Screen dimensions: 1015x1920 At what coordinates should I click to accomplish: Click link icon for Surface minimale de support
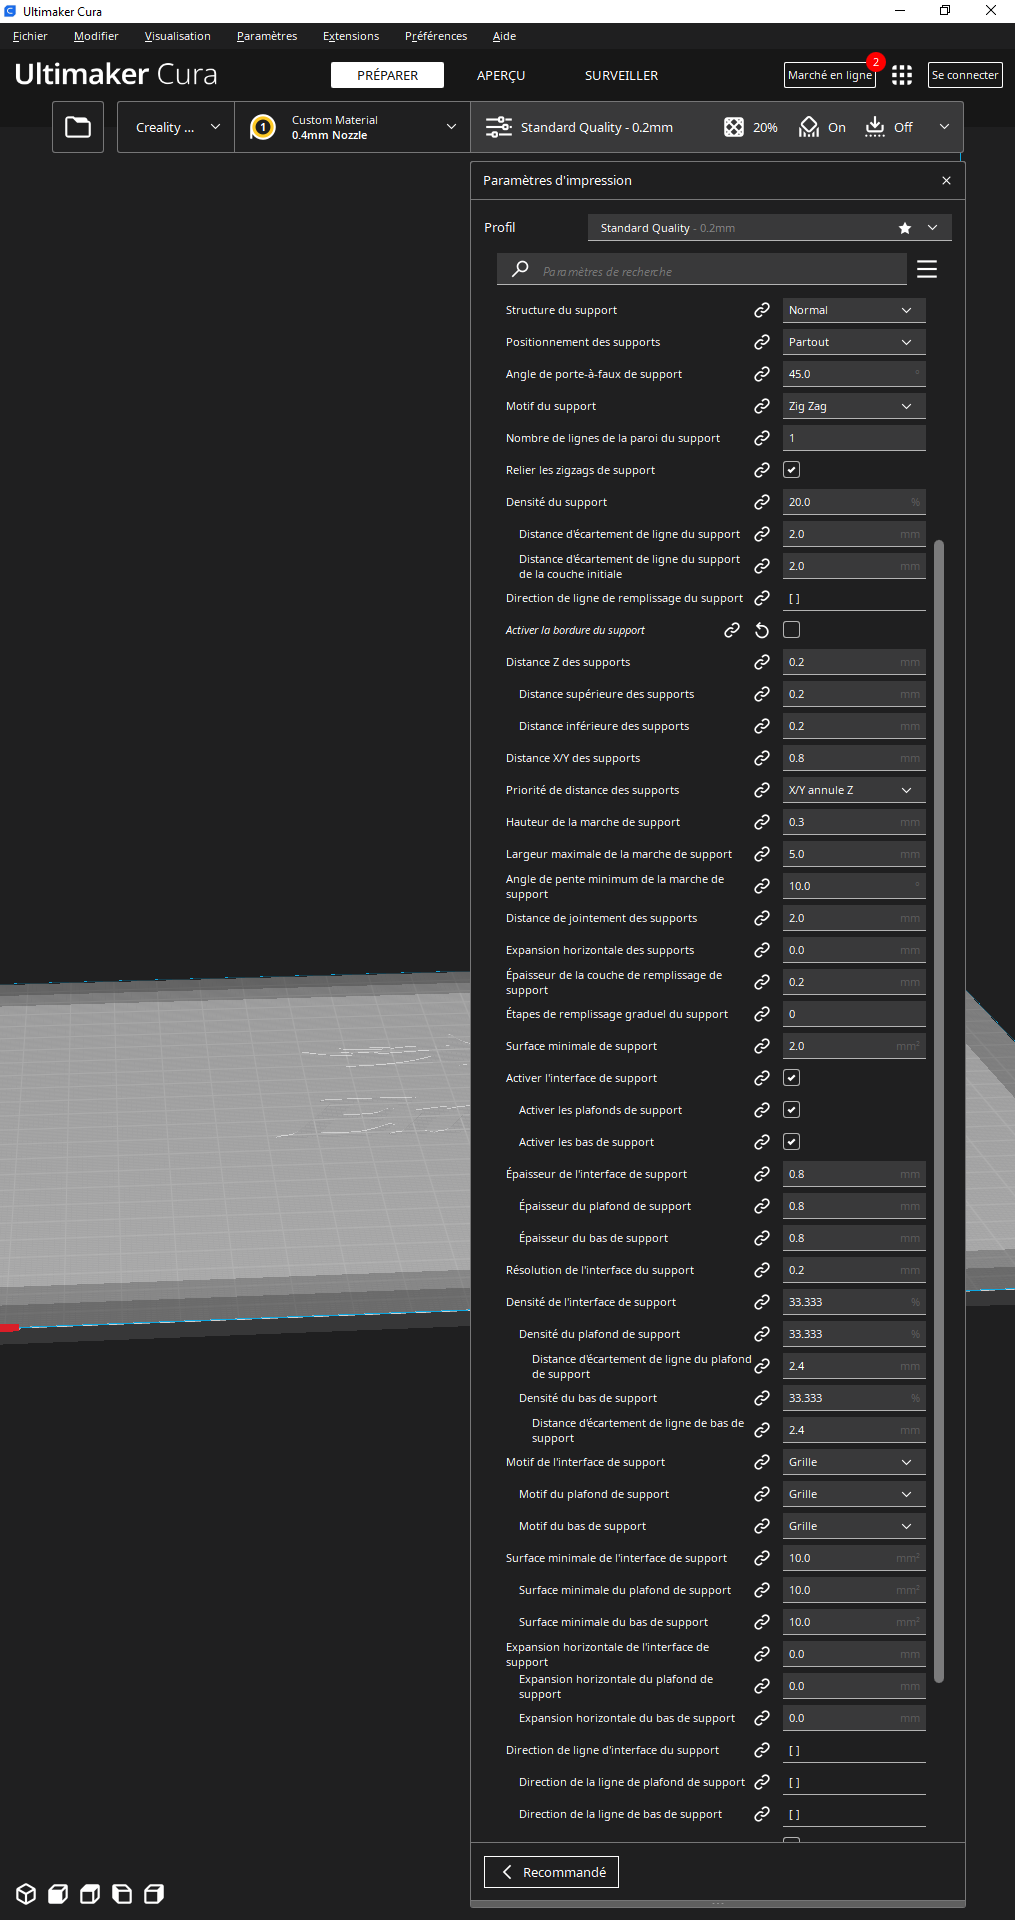click(x=762, y=1046)
